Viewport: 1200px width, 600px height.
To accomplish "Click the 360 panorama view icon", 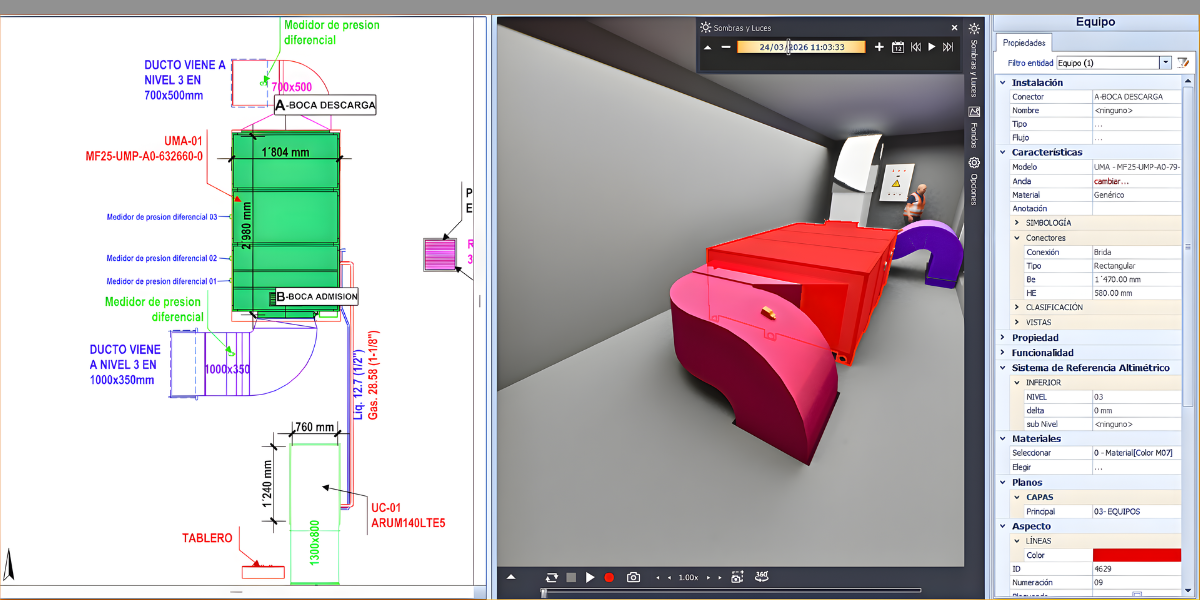I will coord(762,577).
